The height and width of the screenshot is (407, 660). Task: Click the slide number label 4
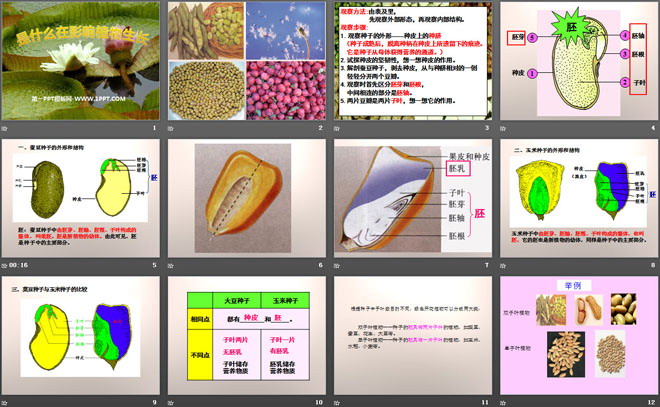(653, 128)
